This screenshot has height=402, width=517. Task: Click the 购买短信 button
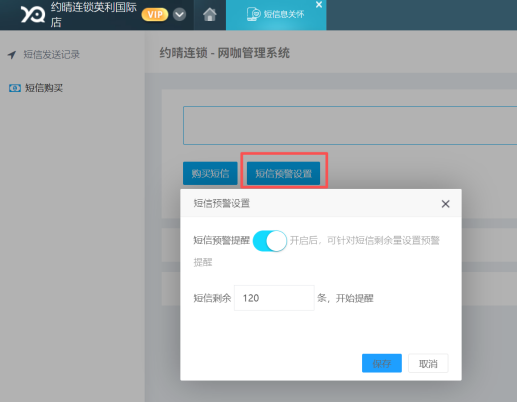tap(210, 173)
